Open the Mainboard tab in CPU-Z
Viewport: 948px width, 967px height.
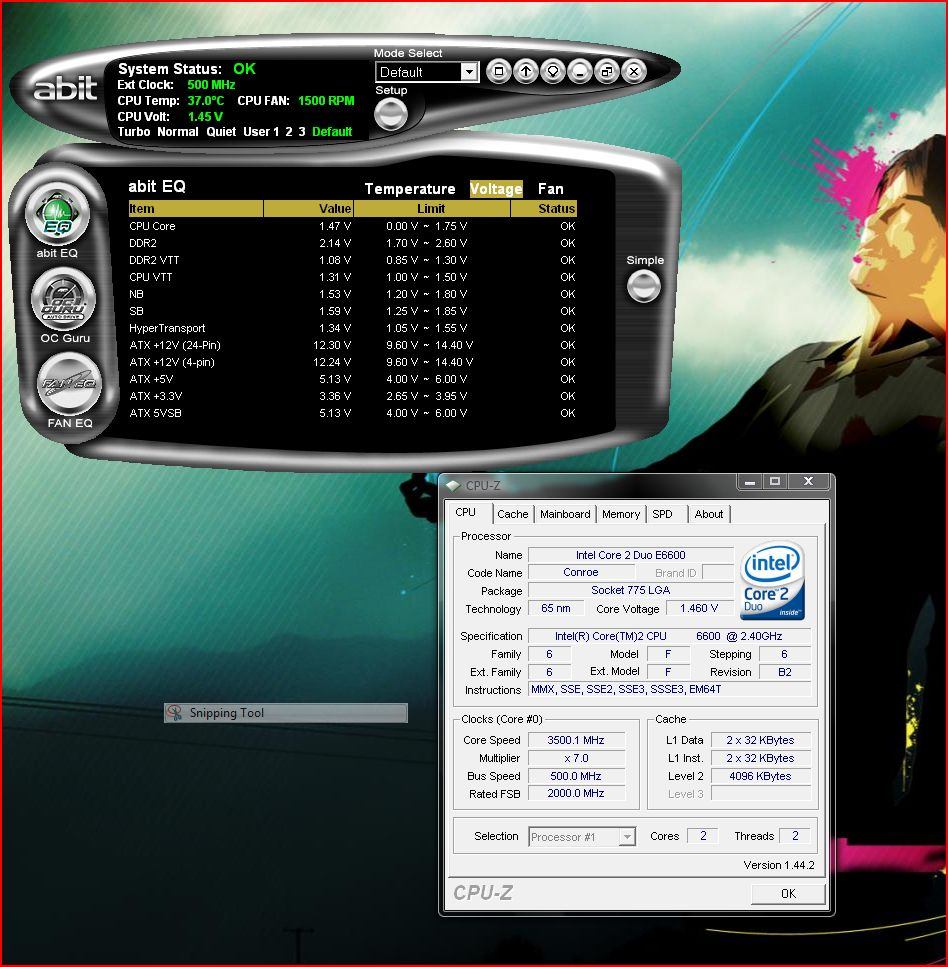point(565,514)
